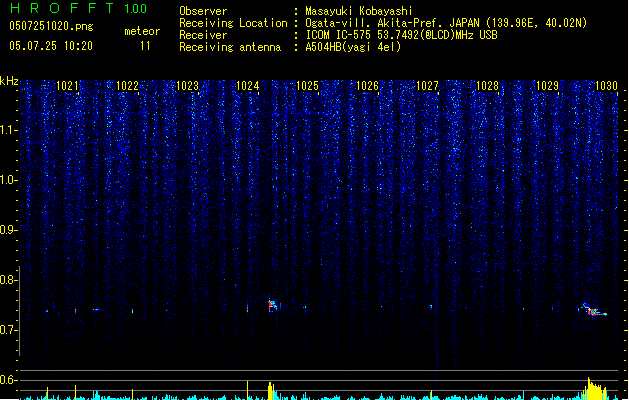629x400 pixels.
Task: Click the 1023 time marker
Action: (x=187, y=86)
